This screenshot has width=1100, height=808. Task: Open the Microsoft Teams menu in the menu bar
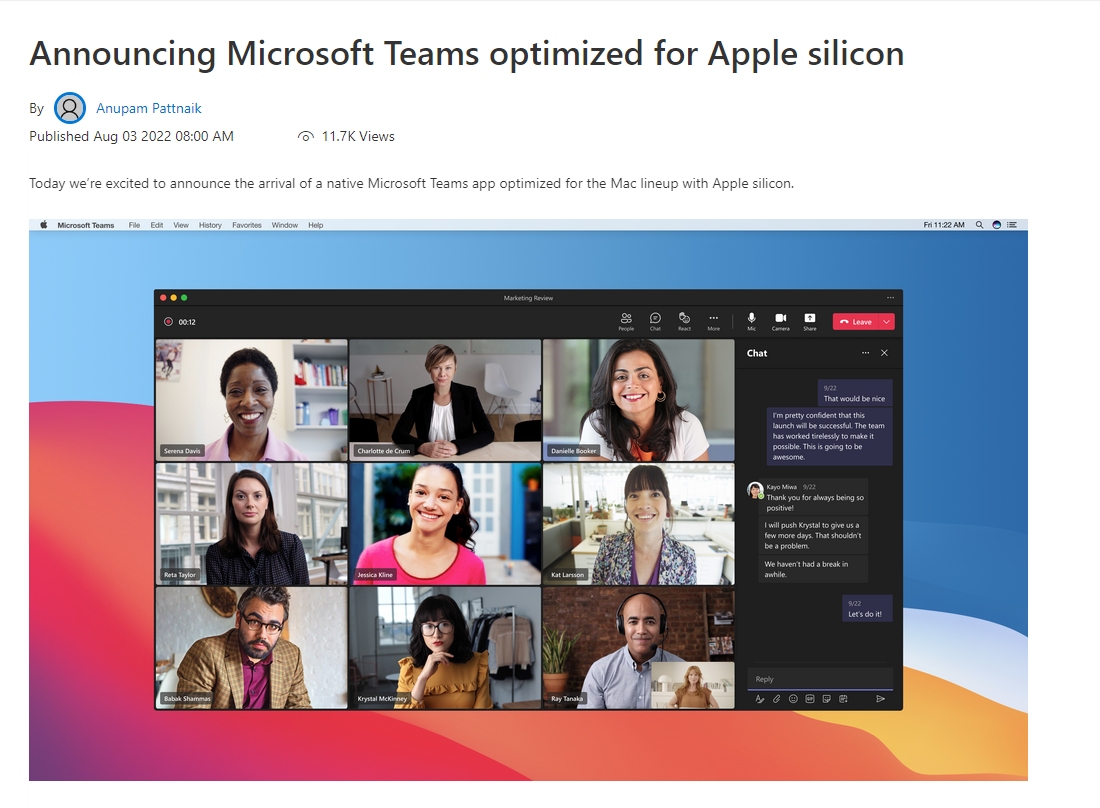pos(86,225)
